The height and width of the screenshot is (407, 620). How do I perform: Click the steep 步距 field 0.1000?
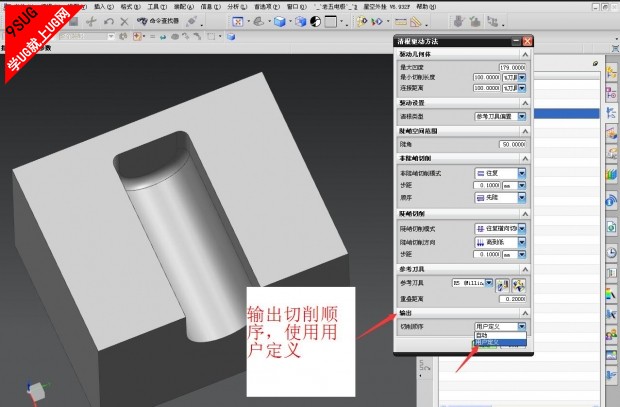click(487, 254)
